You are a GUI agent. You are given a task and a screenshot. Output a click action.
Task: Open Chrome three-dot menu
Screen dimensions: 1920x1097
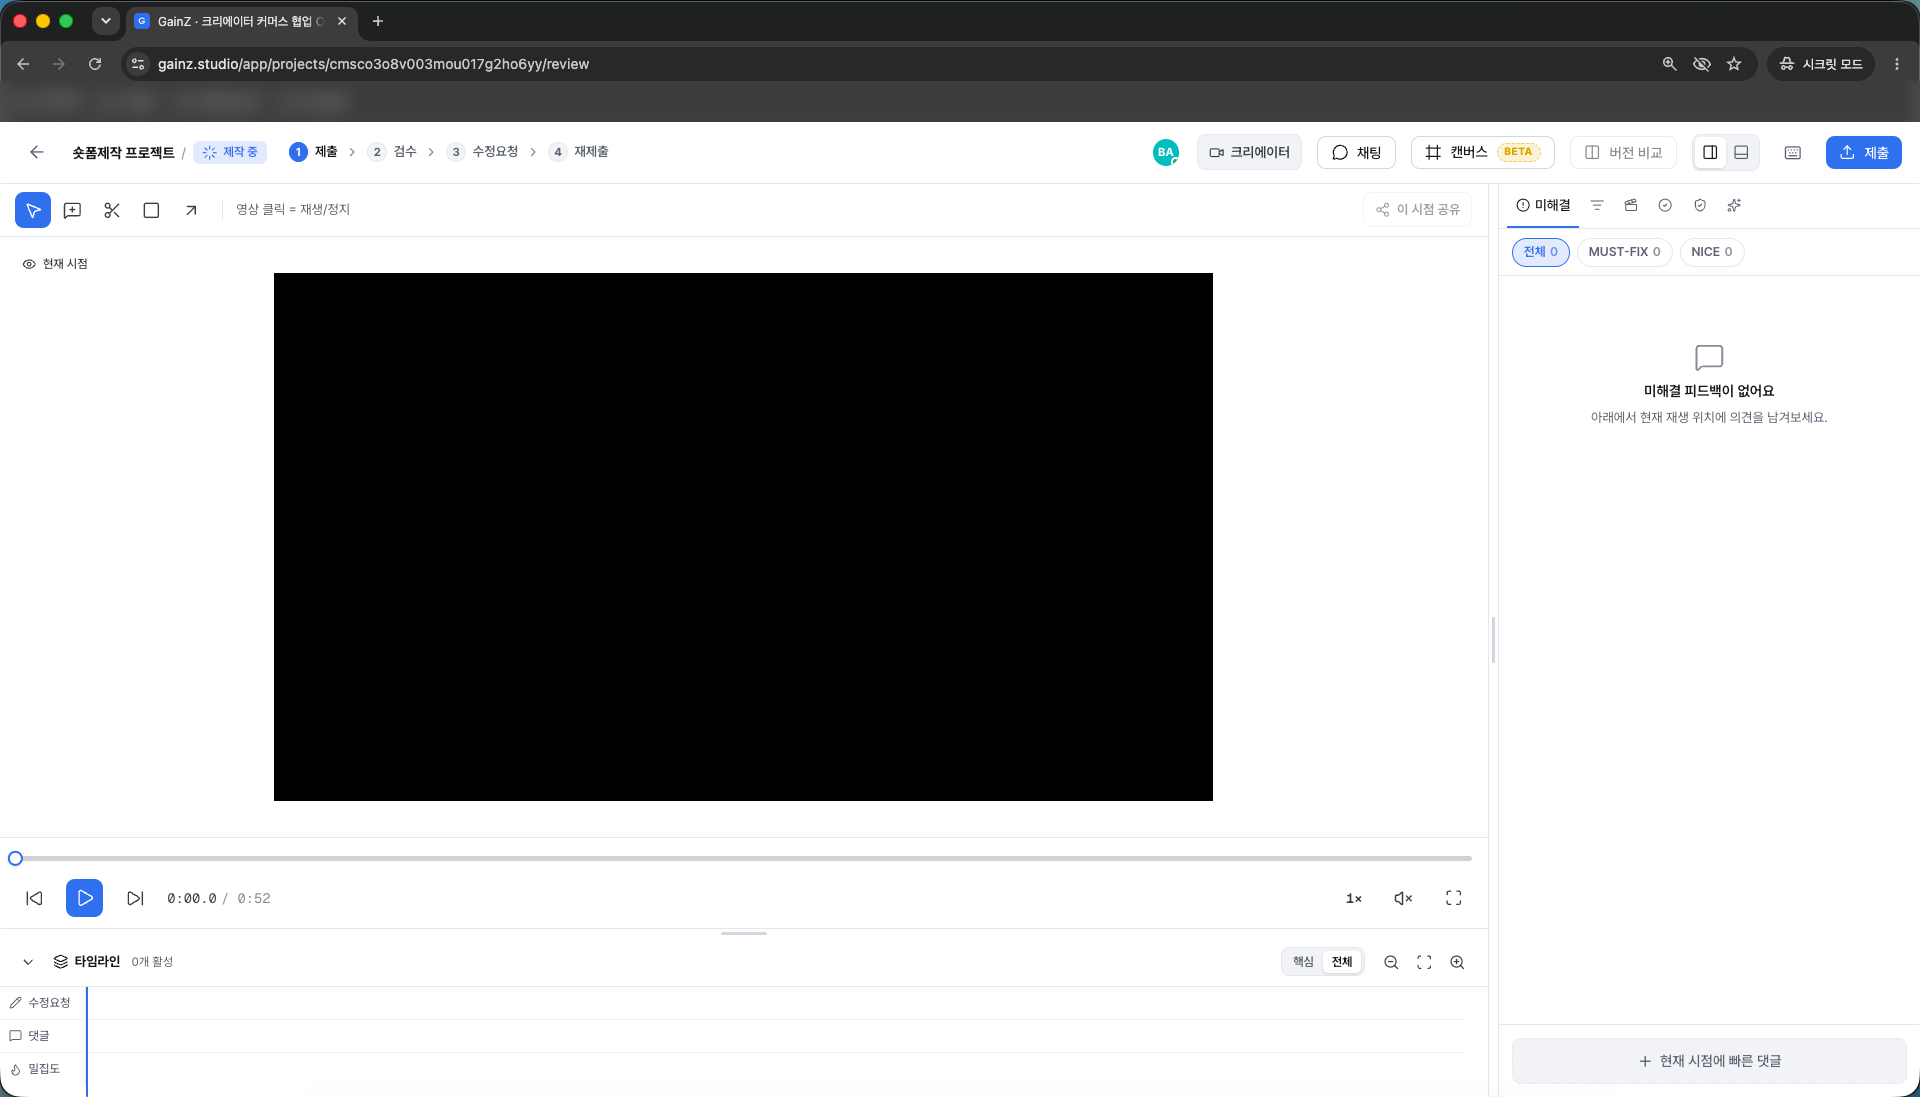click(1897, 64)
